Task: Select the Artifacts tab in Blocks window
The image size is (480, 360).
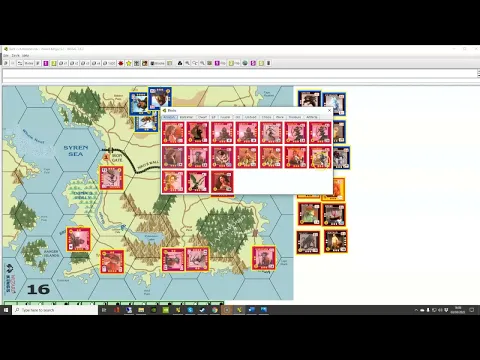Action: [x=312, y=117]
